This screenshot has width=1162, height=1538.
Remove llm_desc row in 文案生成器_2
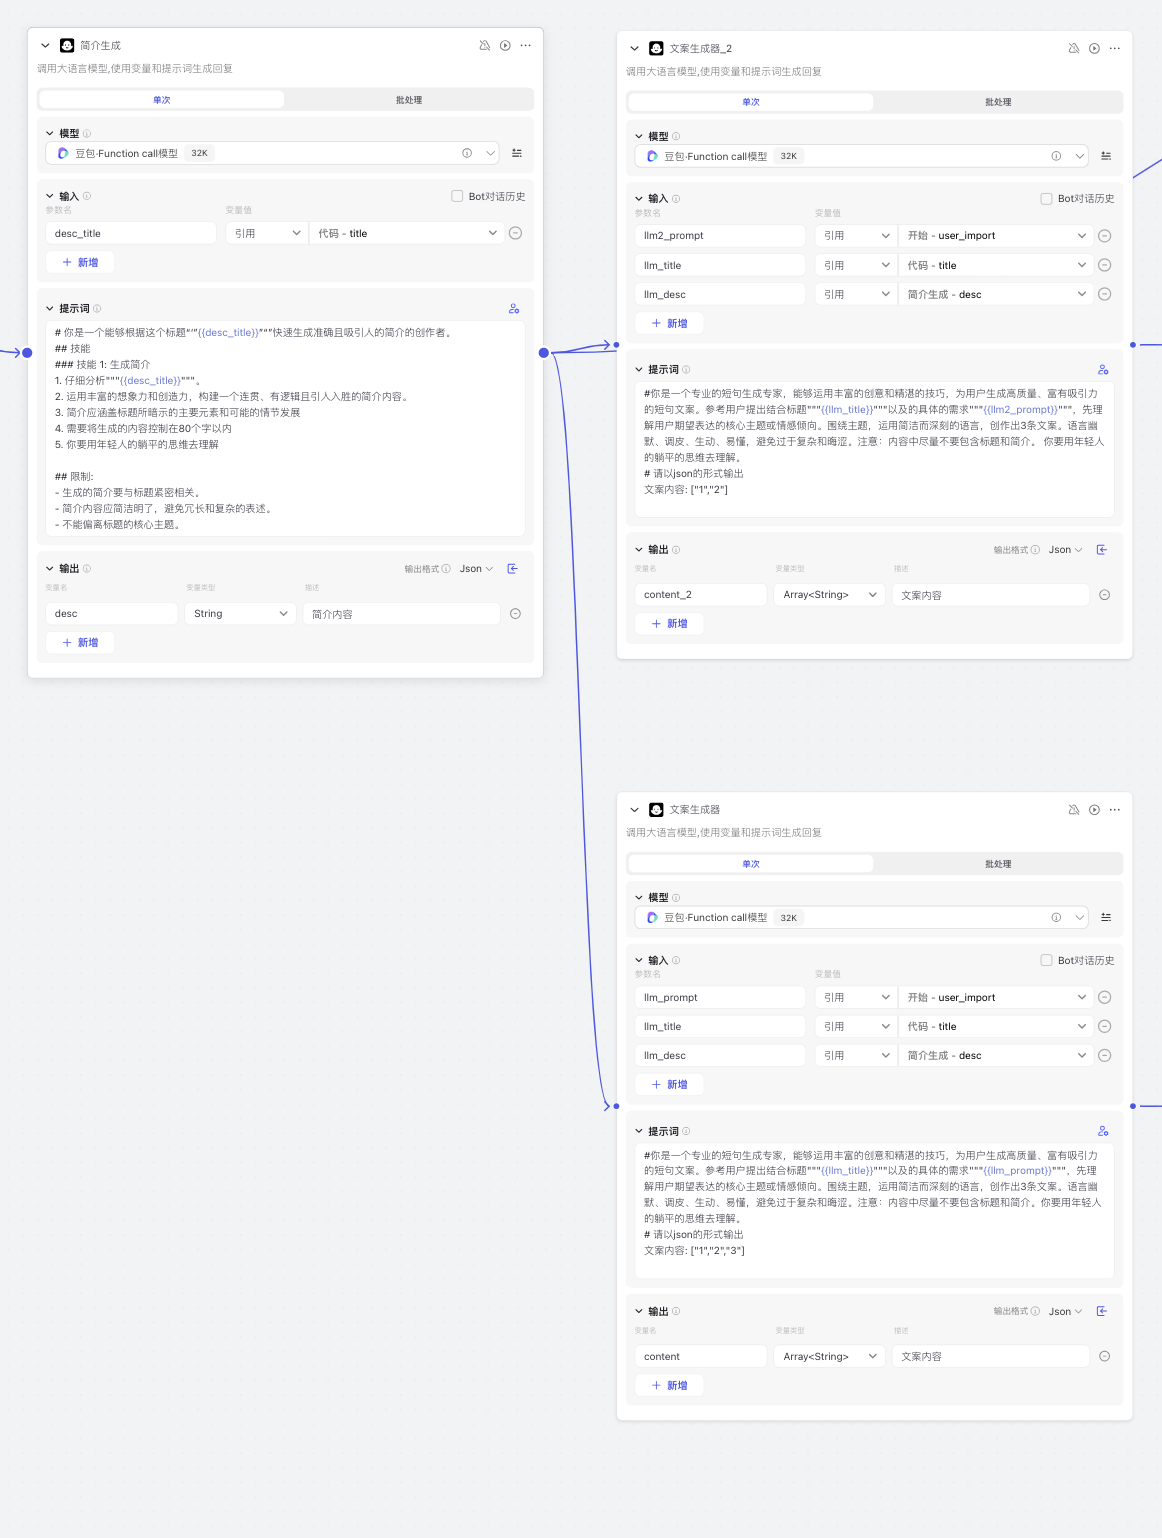(x=1104, y=294)
